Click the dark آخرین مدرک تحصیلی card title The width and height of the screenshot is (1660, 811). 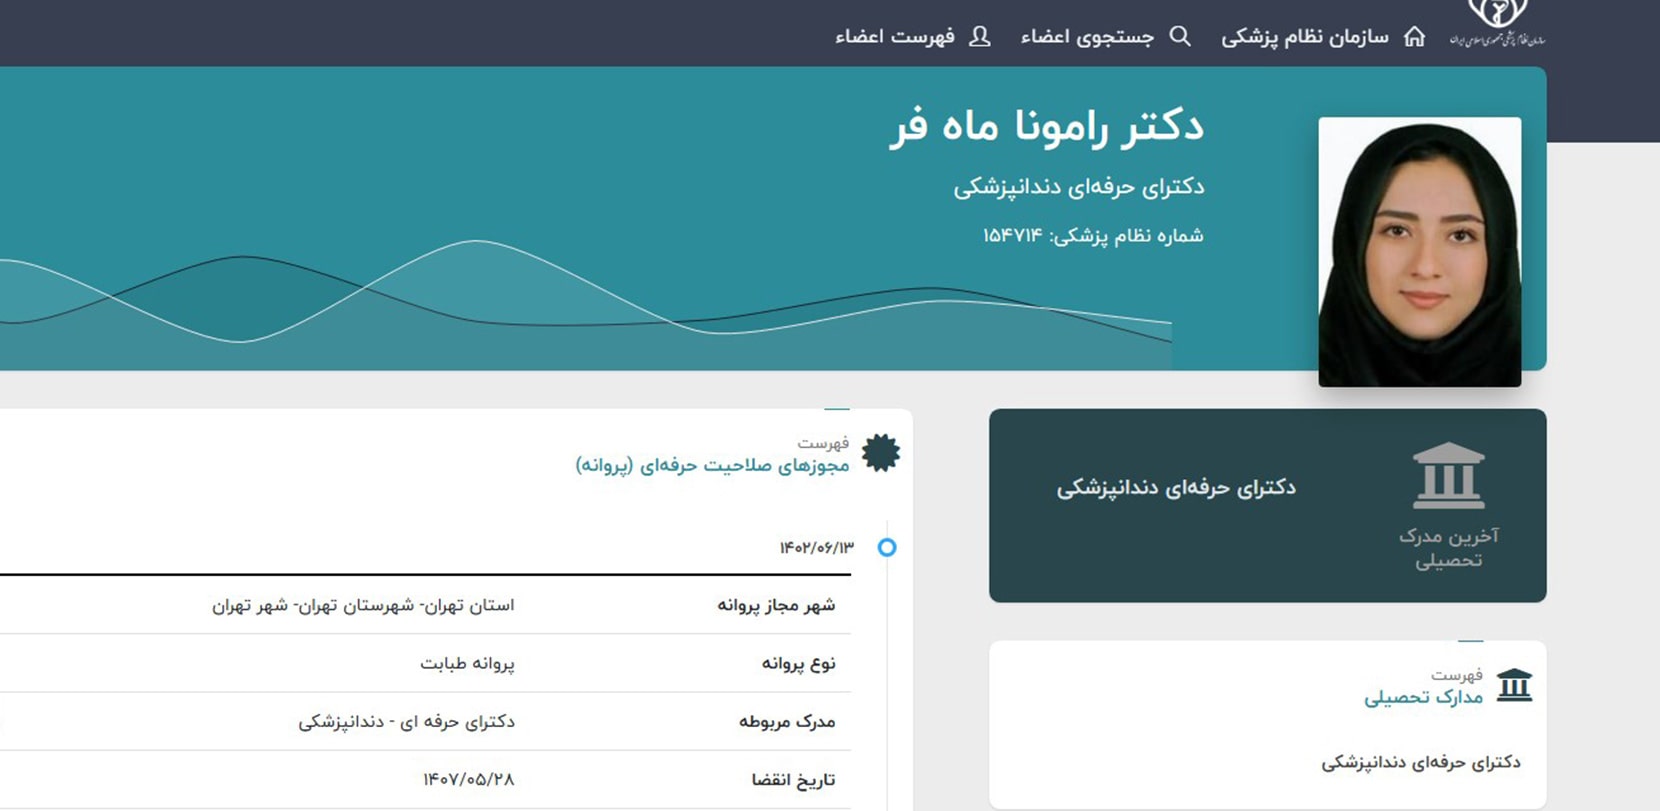point(1176,488)
